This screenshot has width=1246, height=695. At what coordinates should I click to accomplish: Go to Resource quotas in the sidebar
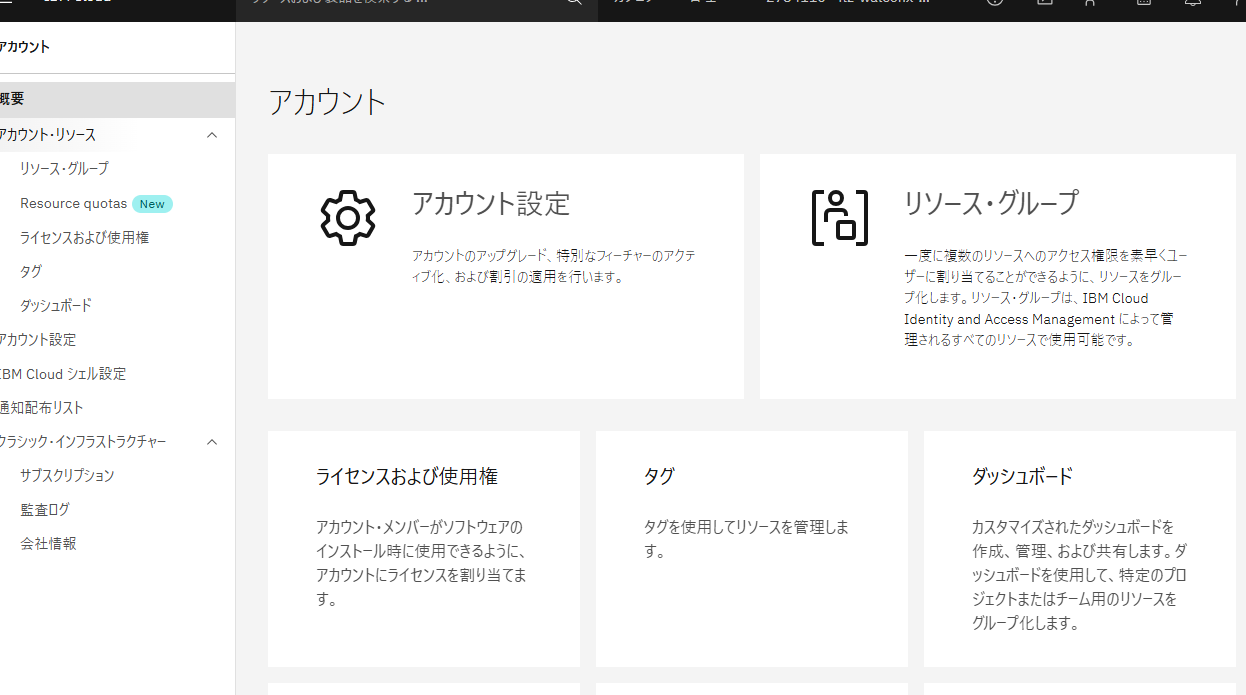[x=73, y=204]
